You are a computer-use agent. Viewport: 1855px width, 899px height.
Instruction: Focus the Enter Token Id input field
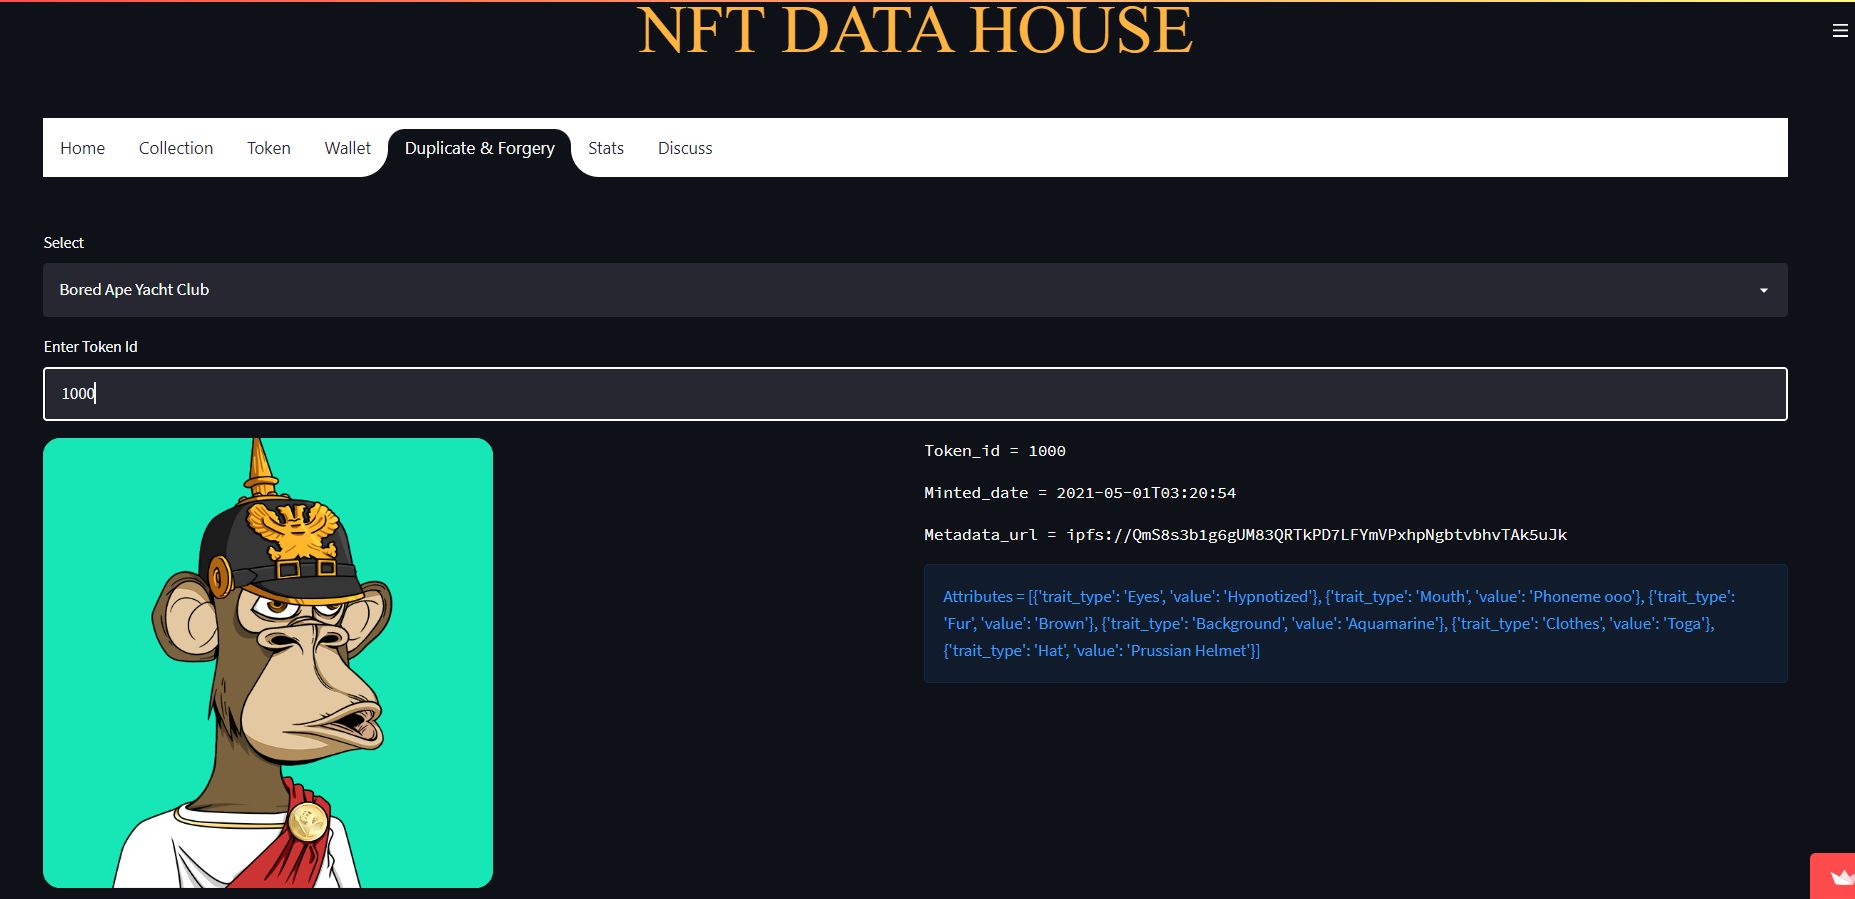pos(915,394)
